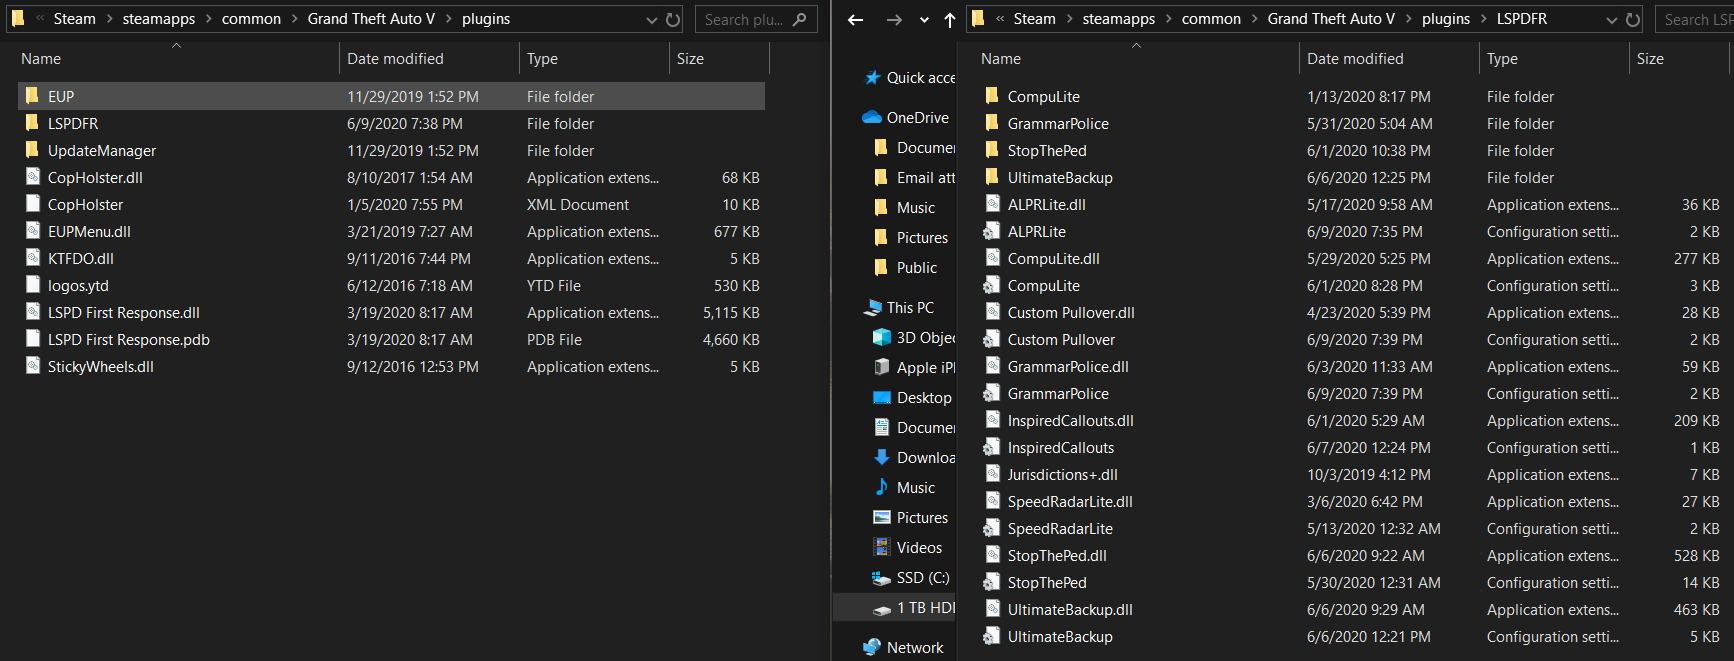The image size is (1734, 661).
Task: Open Quick access in the navigation pane
Action: (910, 78)
